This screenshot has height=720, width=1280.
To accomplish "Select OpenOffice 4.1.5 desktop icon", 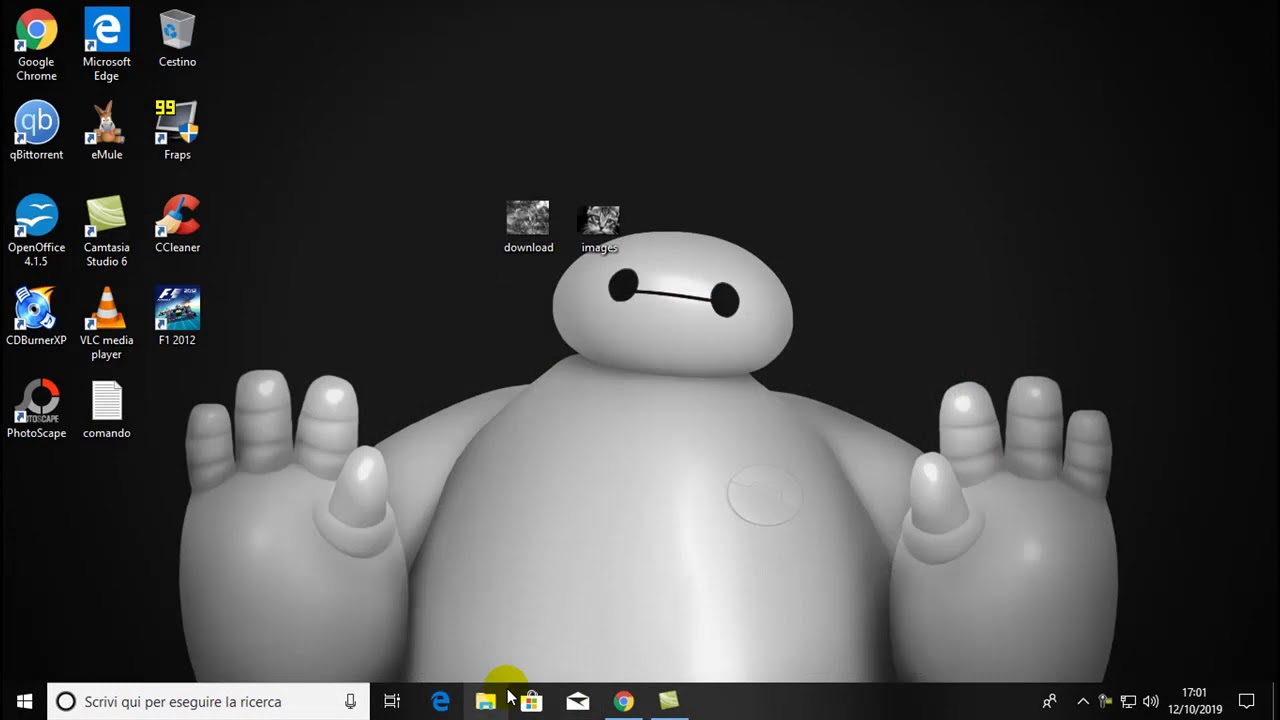I will tap(36, 230).
